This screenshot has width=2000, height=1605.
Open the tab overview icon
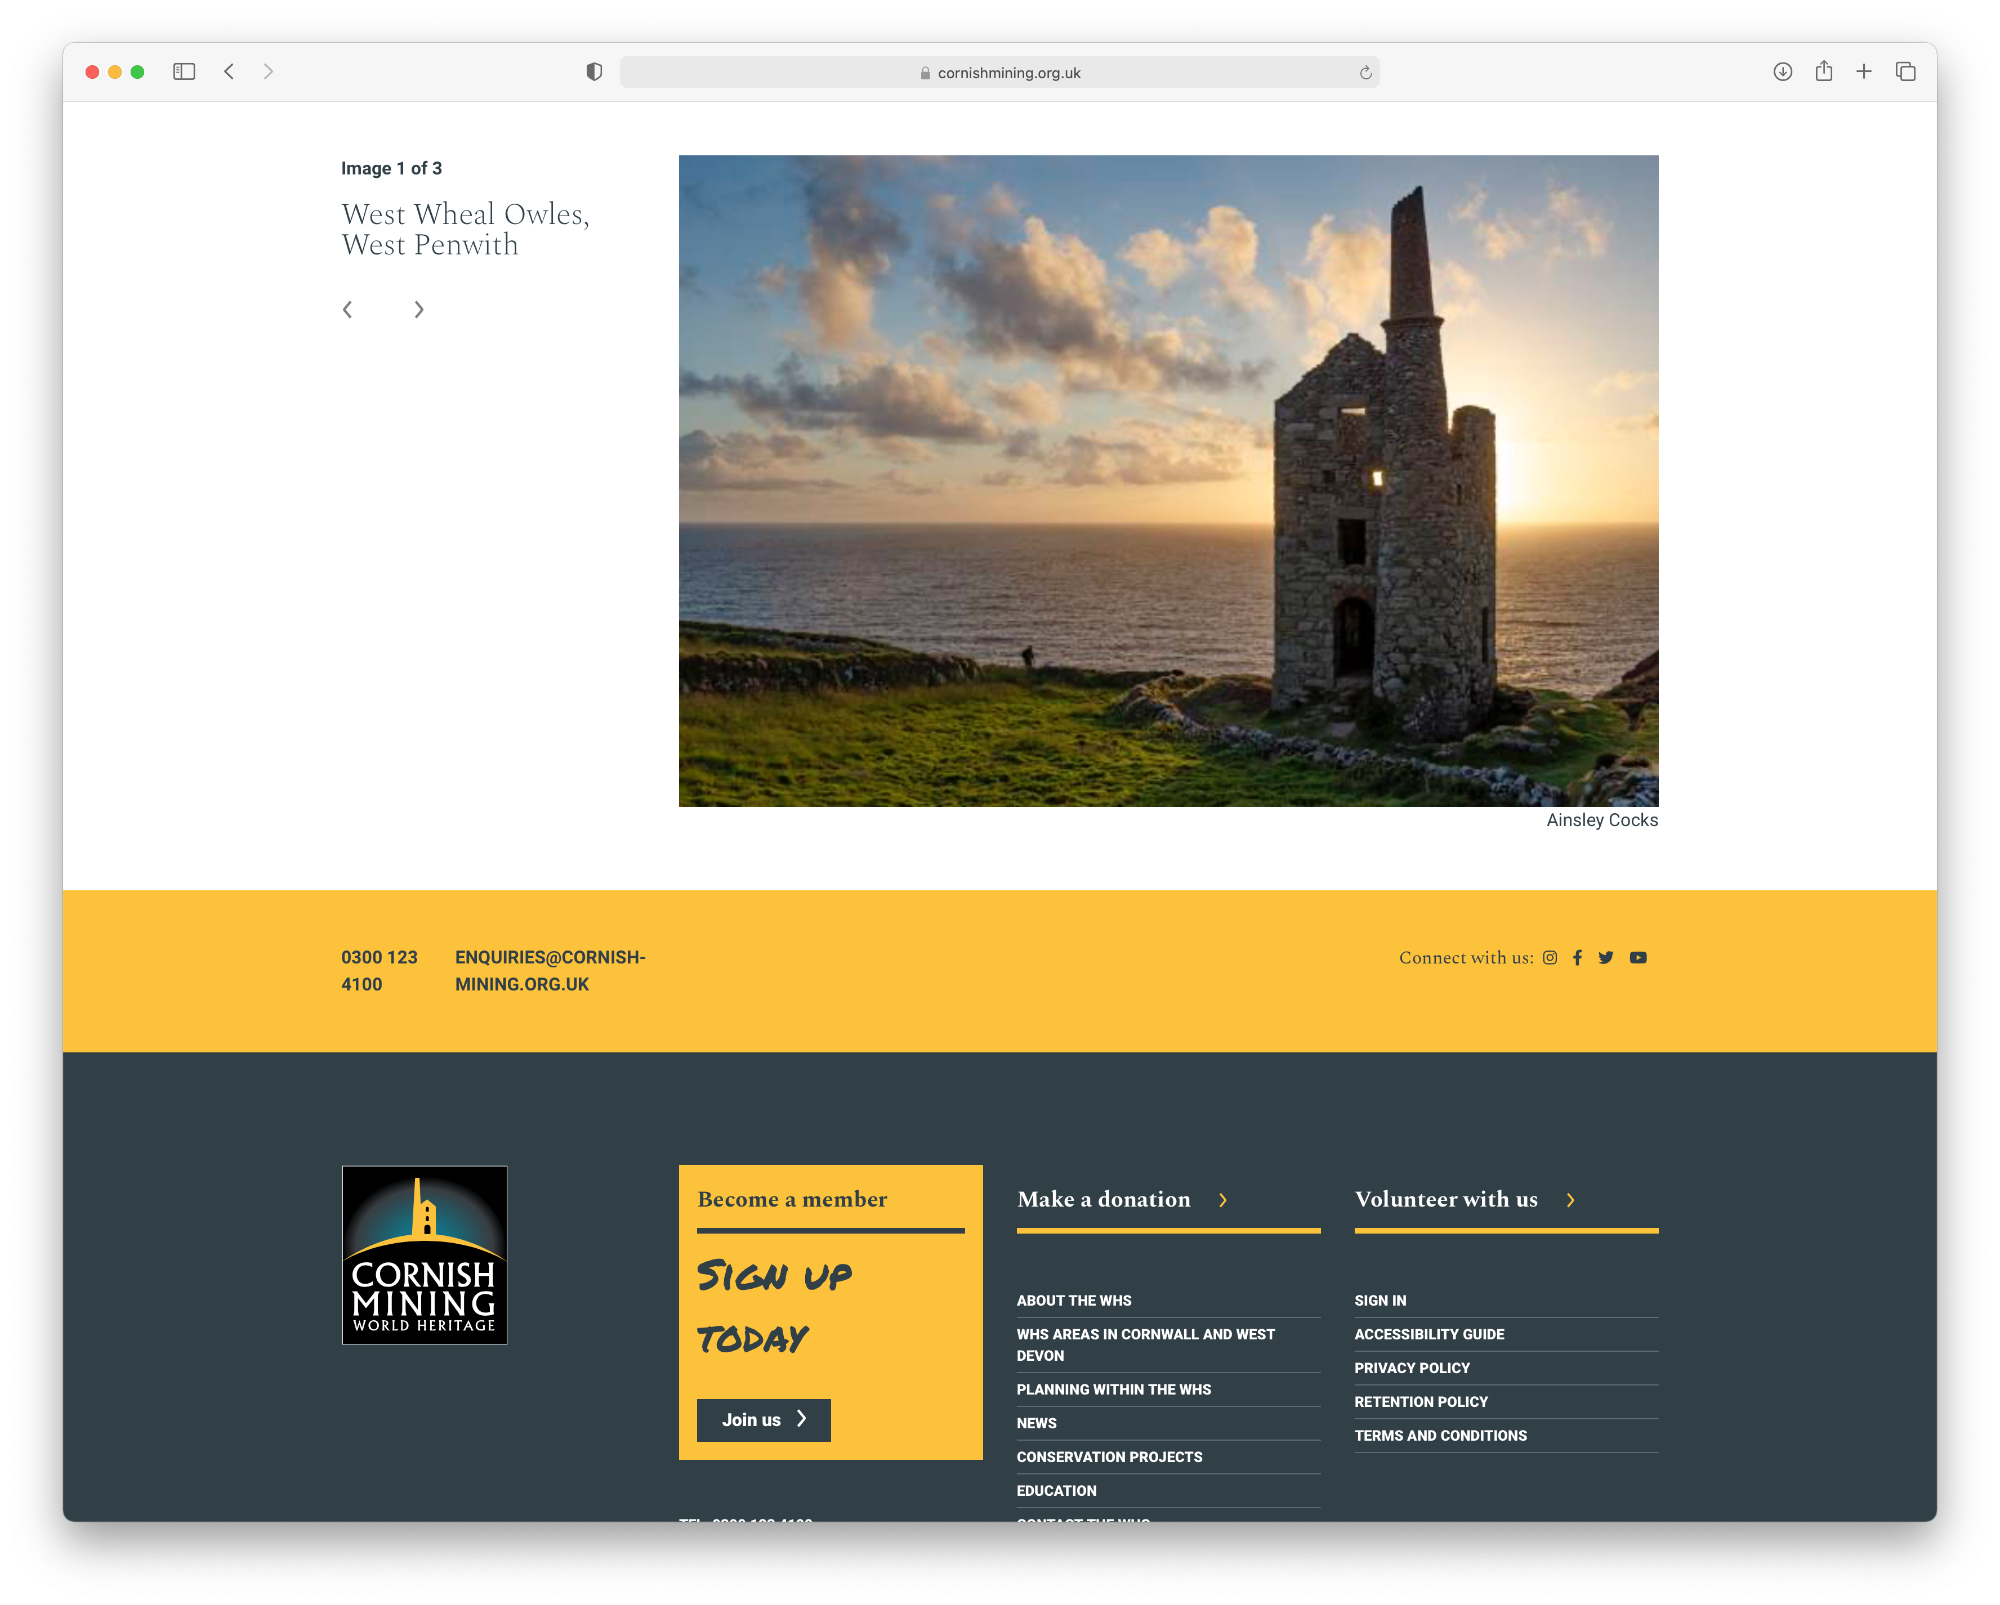[x=1906, y=71]
